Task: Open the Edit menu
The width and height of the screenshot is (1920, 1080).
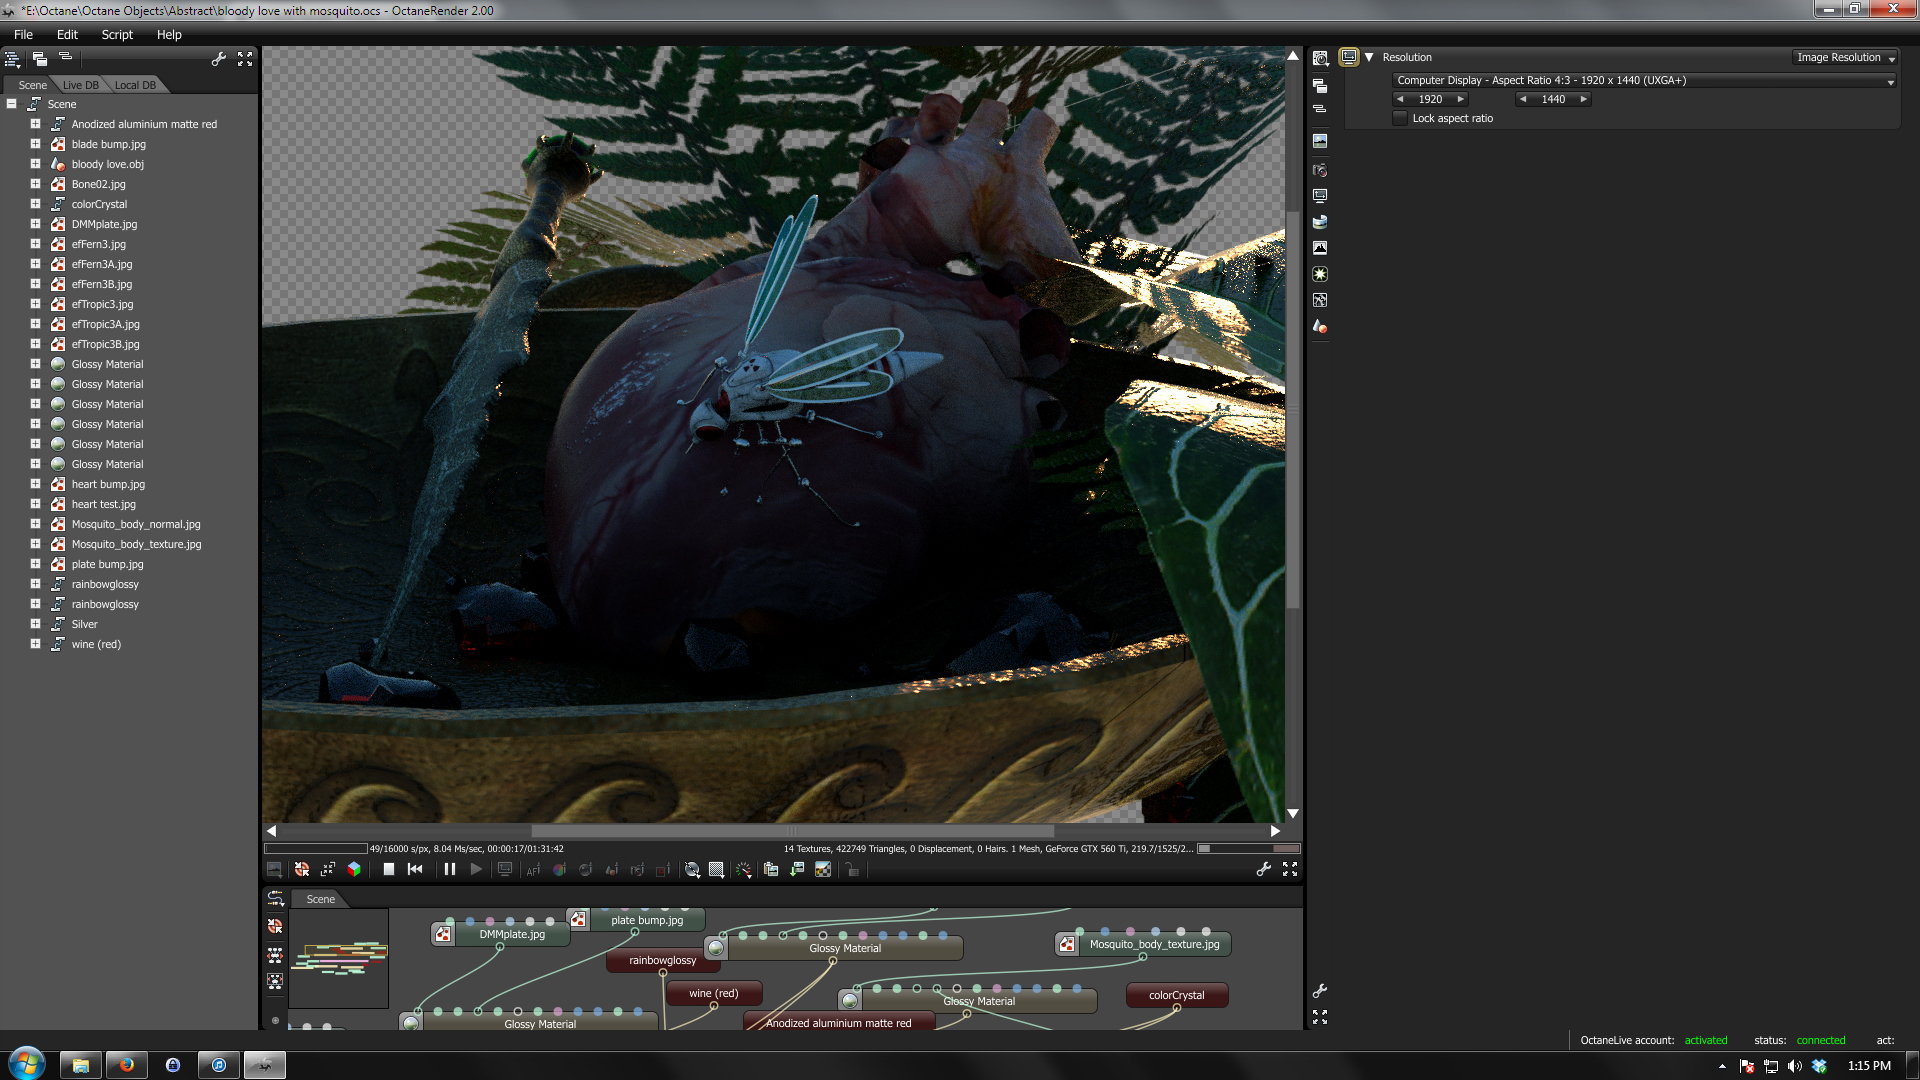Action: pos(67,35)
